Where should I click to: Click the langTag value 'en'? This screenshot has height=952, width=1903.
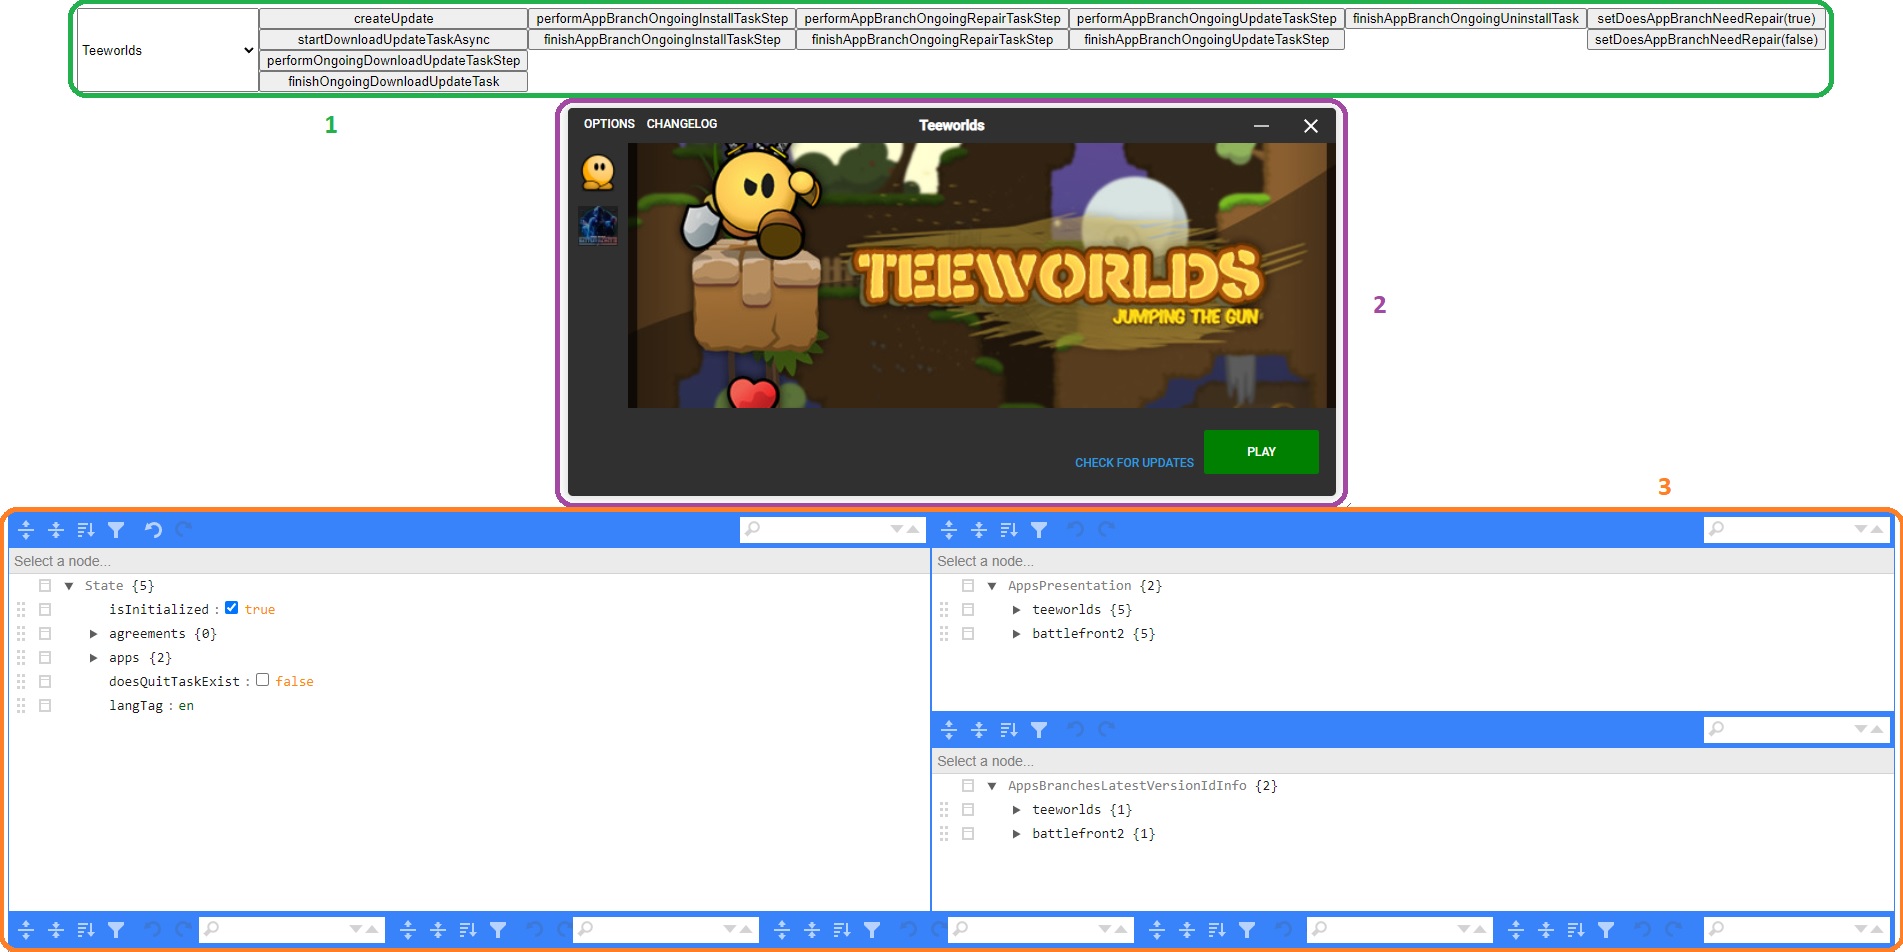click(186, 706)
